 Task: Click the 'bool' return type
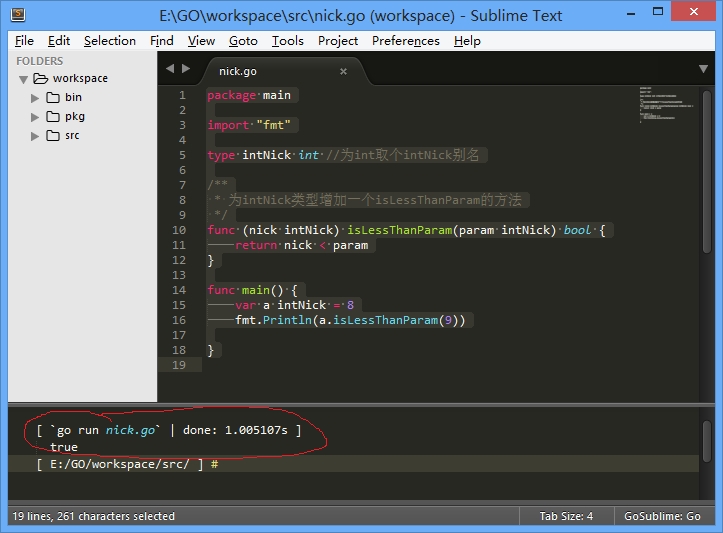tap(577, 230)
